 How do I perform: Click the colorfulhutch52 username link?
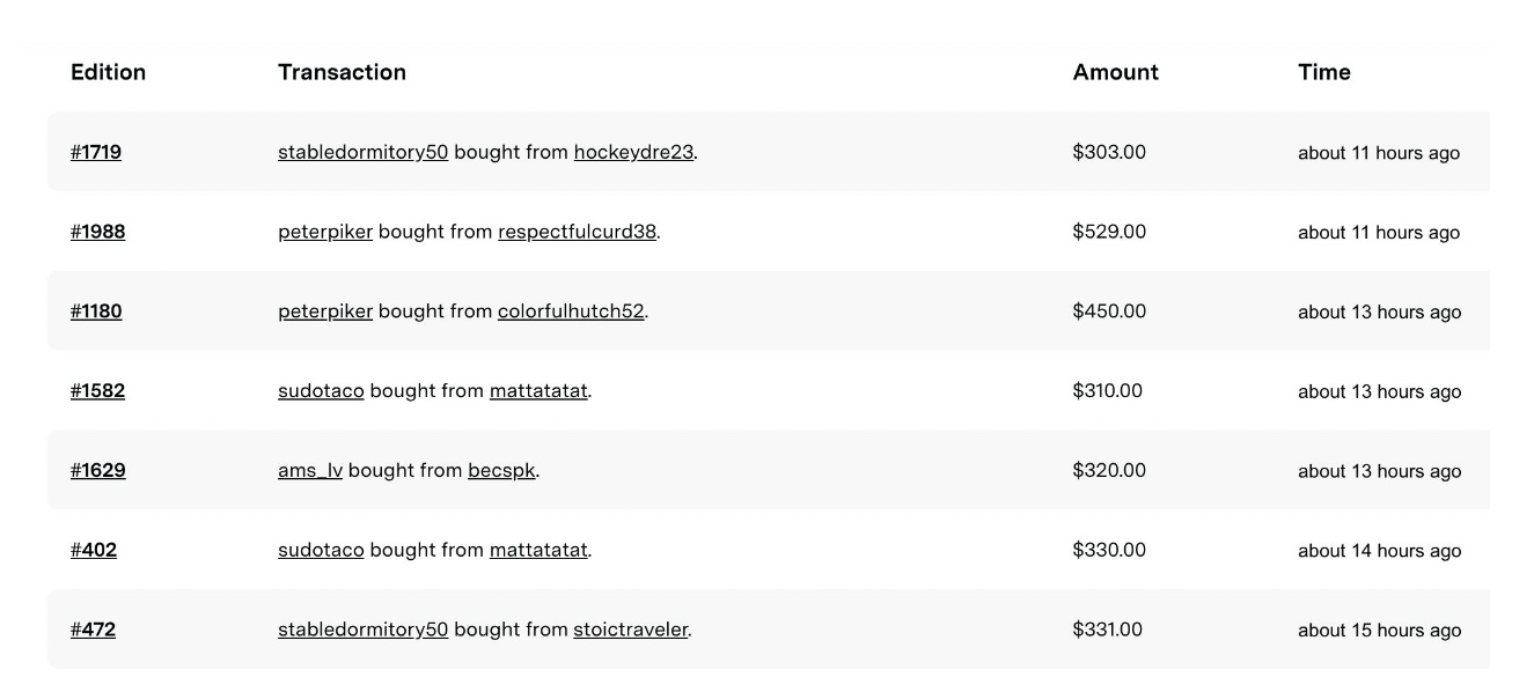(571, 312)
